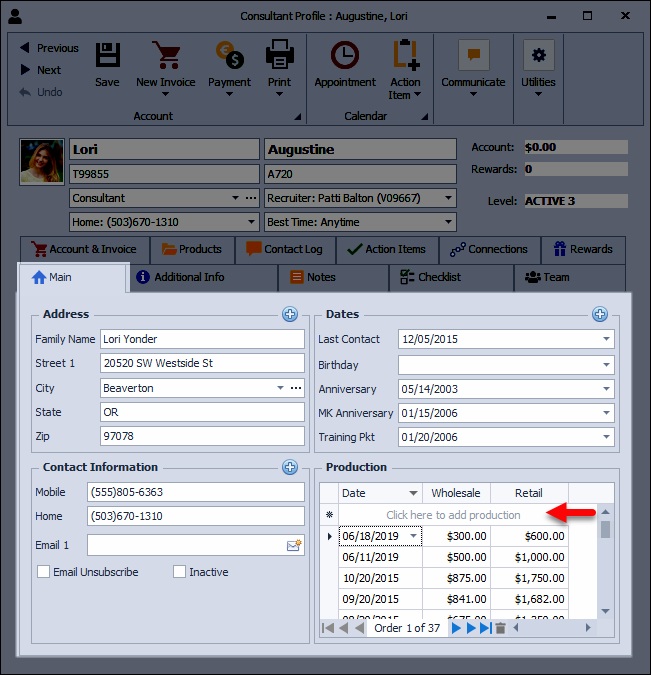Select the 06/11/2019 production row date

coord(380,557)
